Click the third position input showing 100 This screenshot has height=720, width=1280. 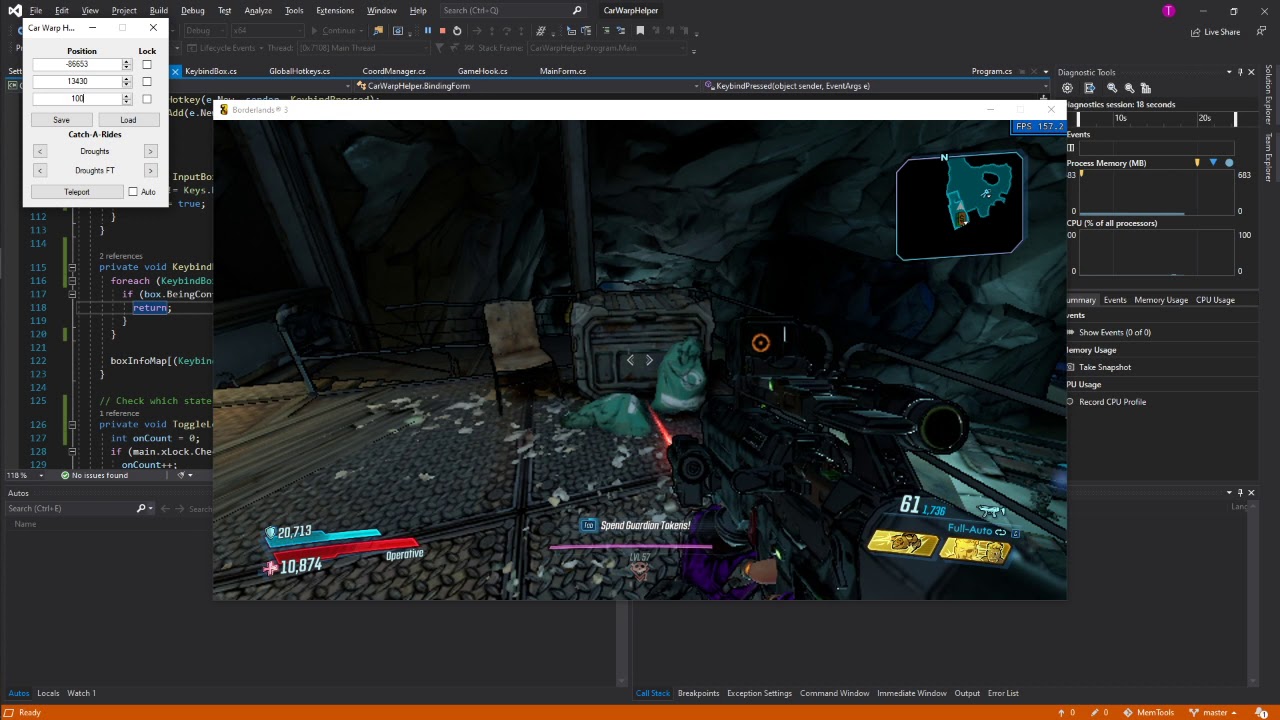coord(77,98)
